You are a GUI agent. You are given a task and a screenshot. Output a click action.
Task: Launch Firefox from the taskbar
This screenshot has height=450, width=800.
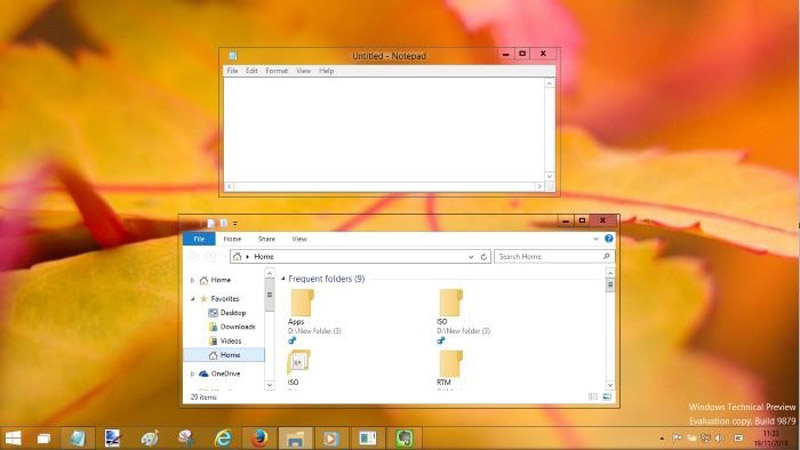pos(260,438)
